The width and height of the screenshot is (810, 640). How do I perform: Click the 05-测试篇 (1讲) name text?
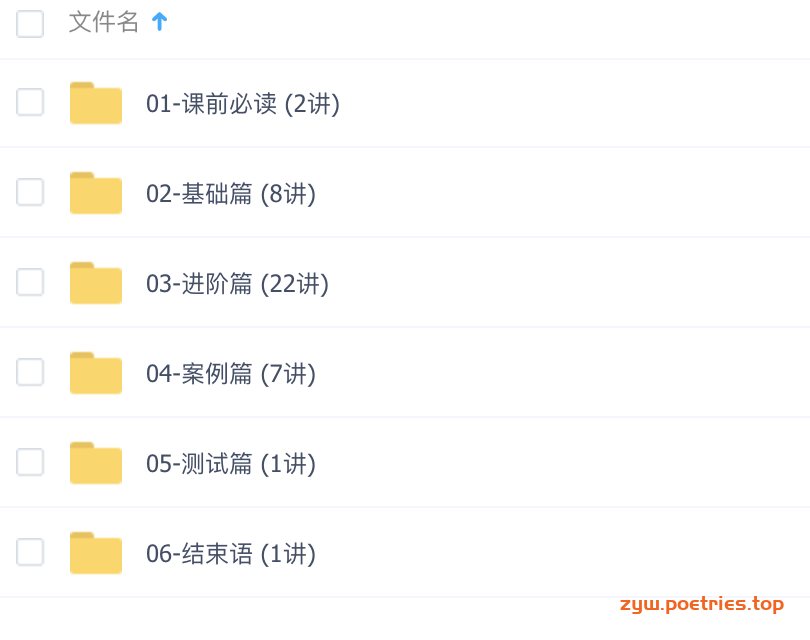(x=230, y=463)
